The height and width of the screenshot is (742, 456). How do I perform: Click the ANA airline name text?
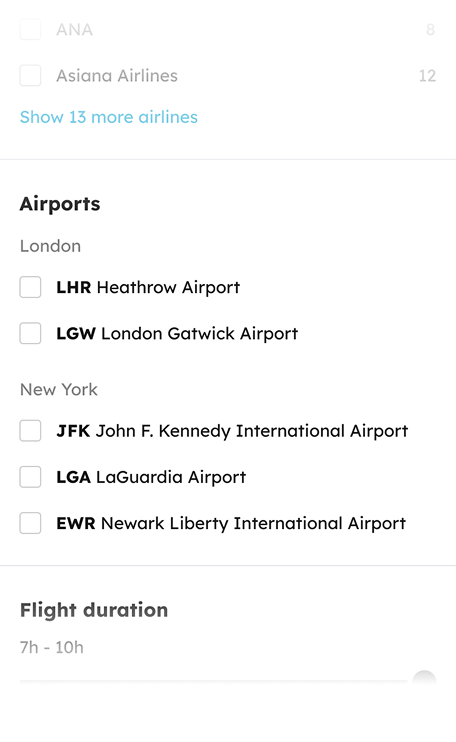[x=74, y=29]
